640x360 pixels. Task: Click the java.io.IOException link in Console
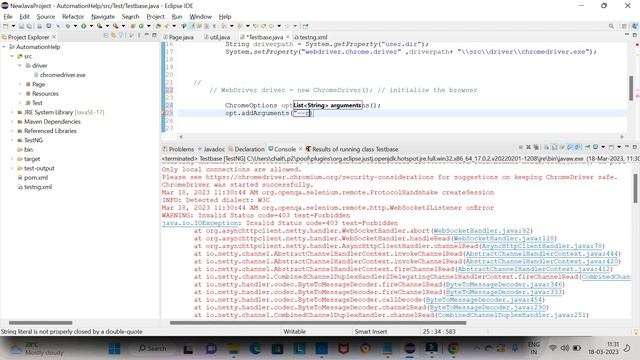(x=200, y=223)
